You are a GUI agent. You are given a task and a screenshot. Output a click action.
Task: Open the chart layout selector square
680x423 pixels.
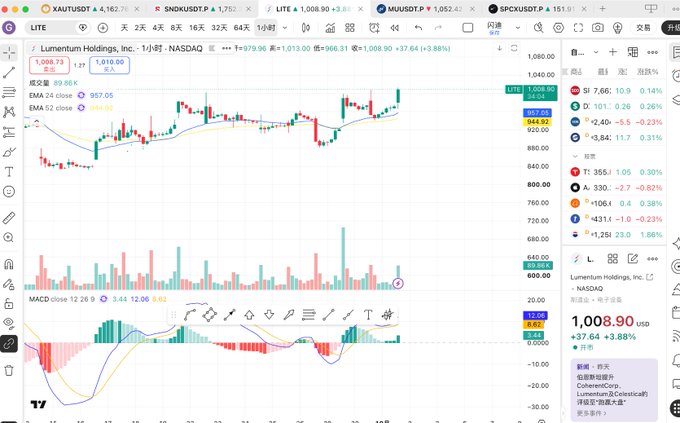pos(468,28)
